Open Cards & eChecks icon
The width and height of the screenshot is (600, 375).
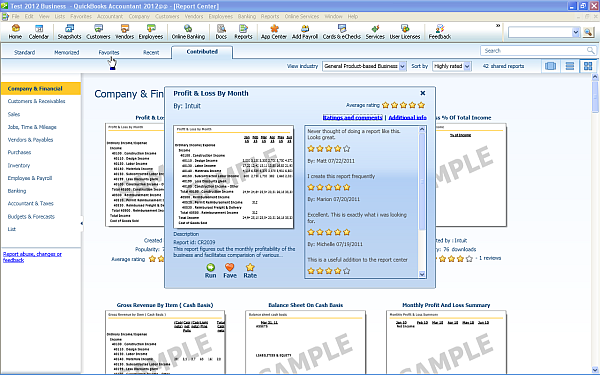pyautogui.click(x=342, y=32)
